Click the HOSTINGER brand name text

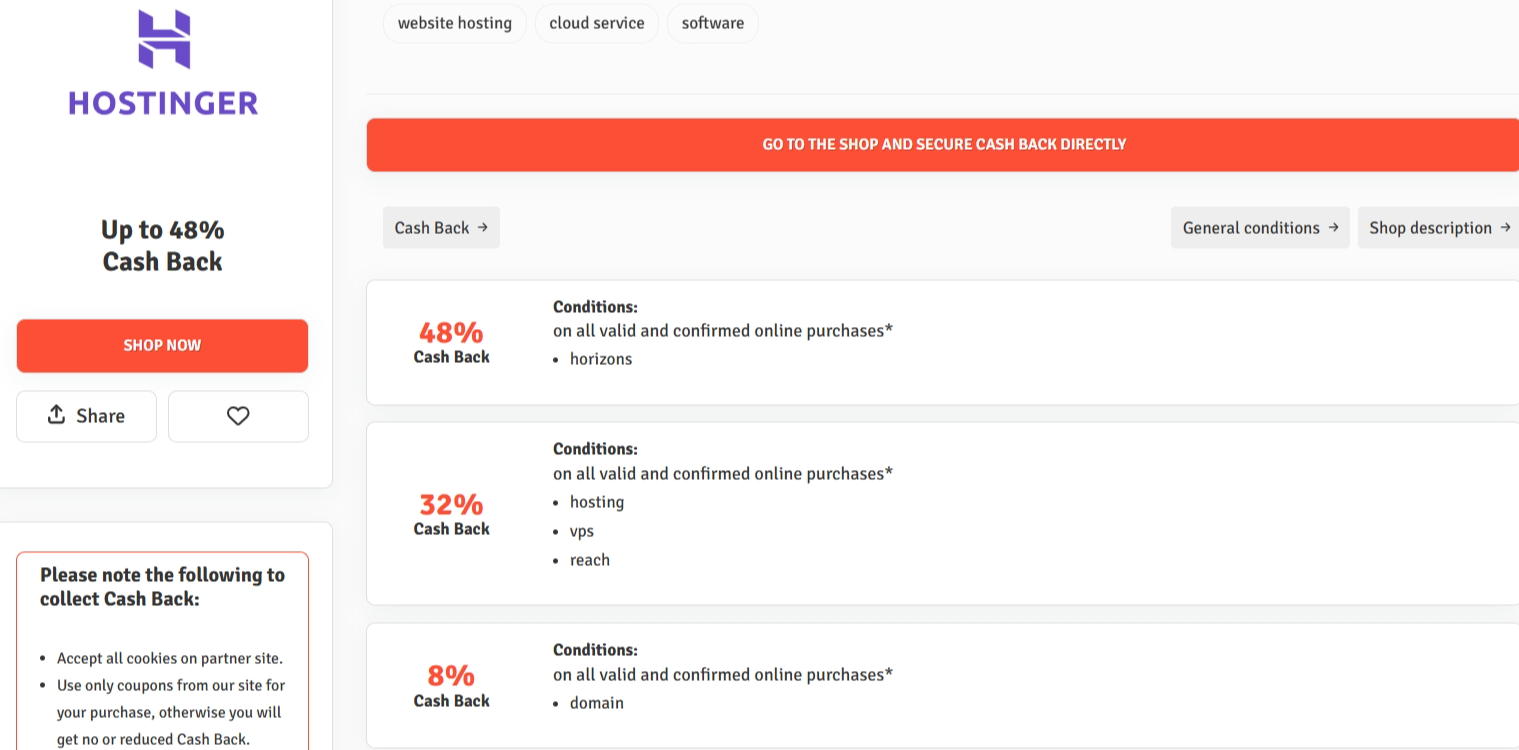tap(163, 103)
